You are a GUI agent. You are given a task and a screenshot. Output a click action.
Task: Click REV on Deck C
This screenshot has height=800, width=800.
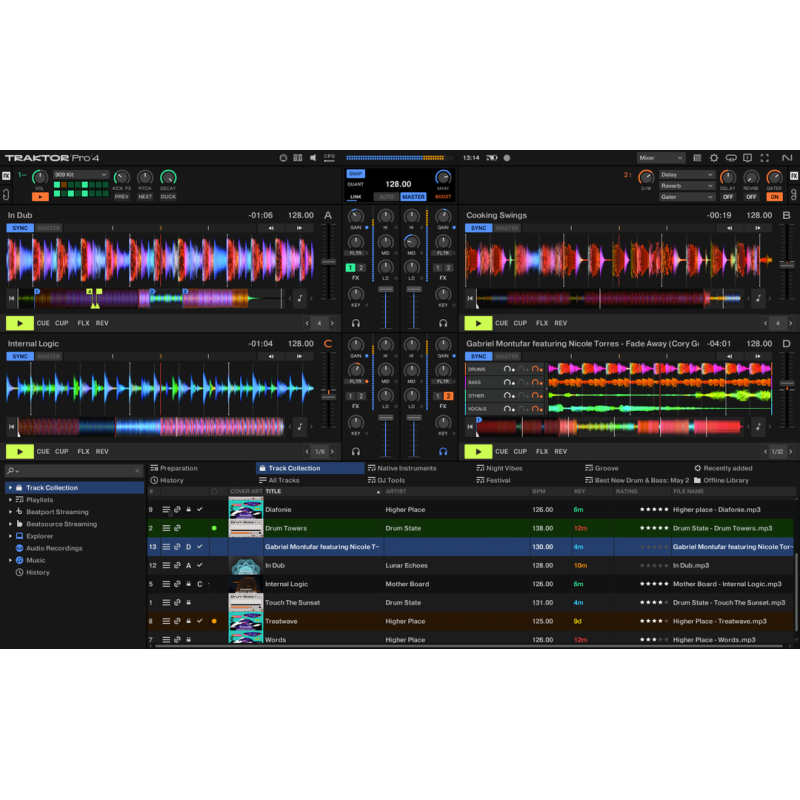click(102, 452)
